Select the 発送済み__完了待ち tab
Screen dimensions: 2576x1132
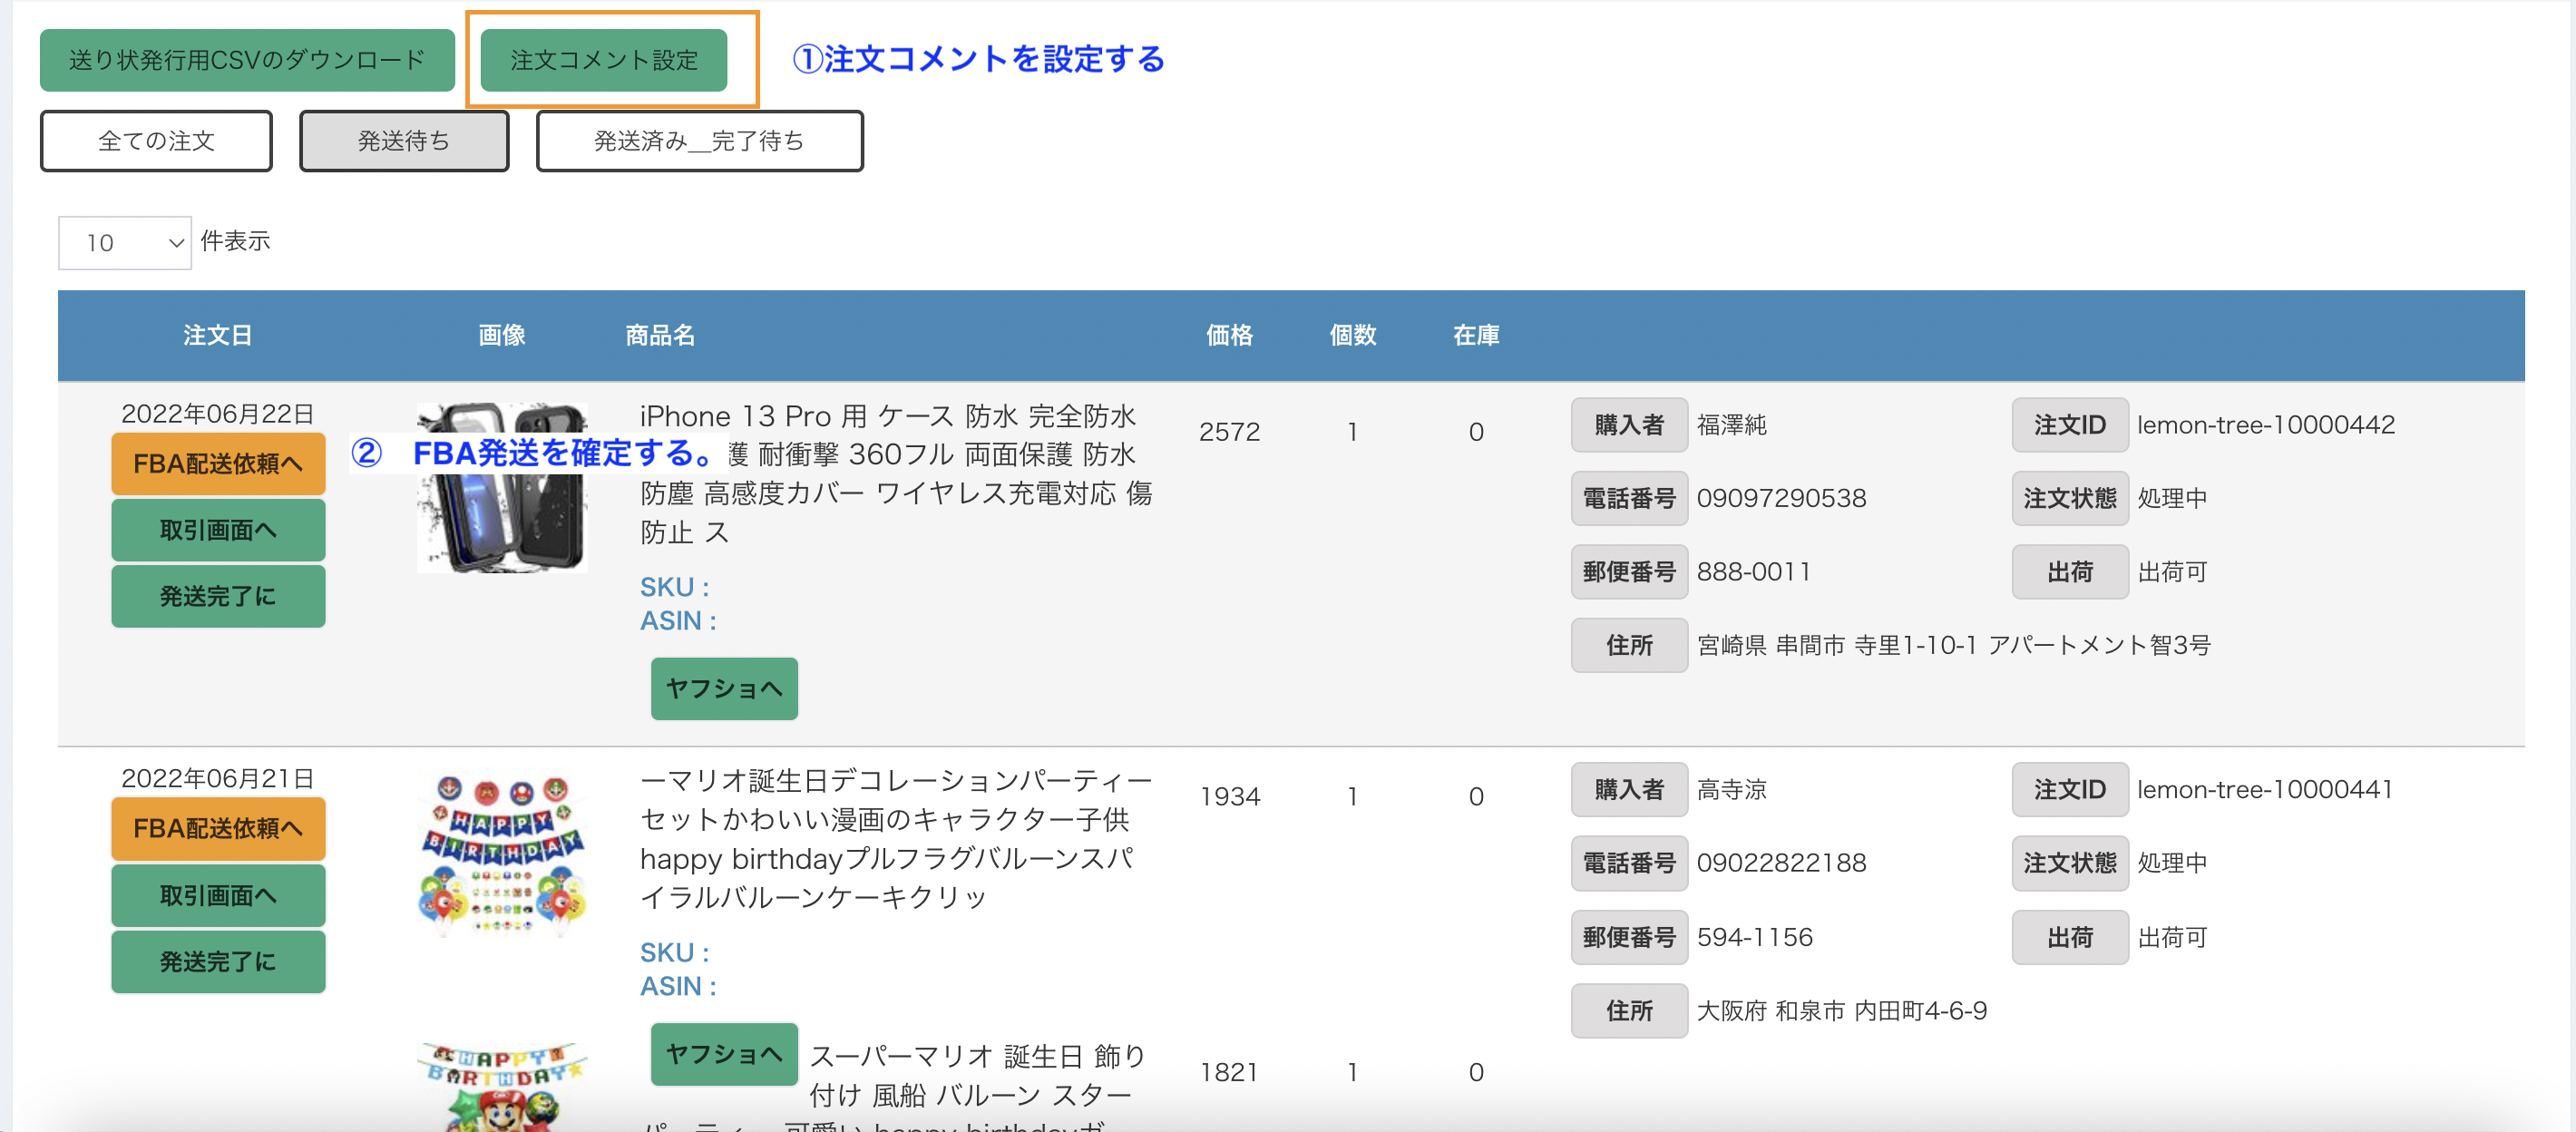pos(699,141)
